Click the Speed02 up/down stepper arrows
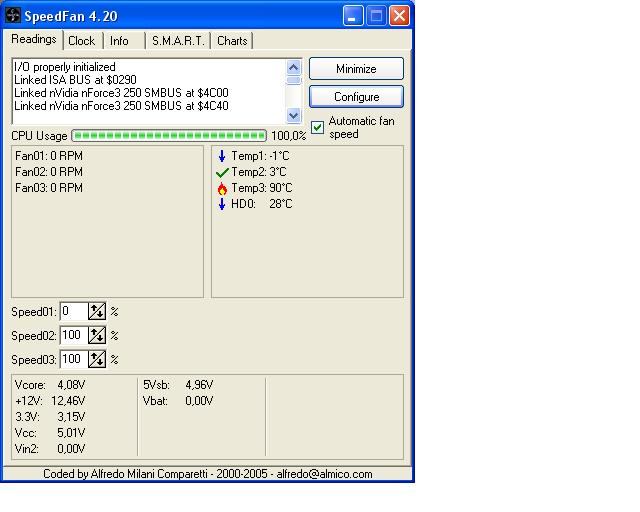This screenshot has height=512, width=640. point(97,336)
